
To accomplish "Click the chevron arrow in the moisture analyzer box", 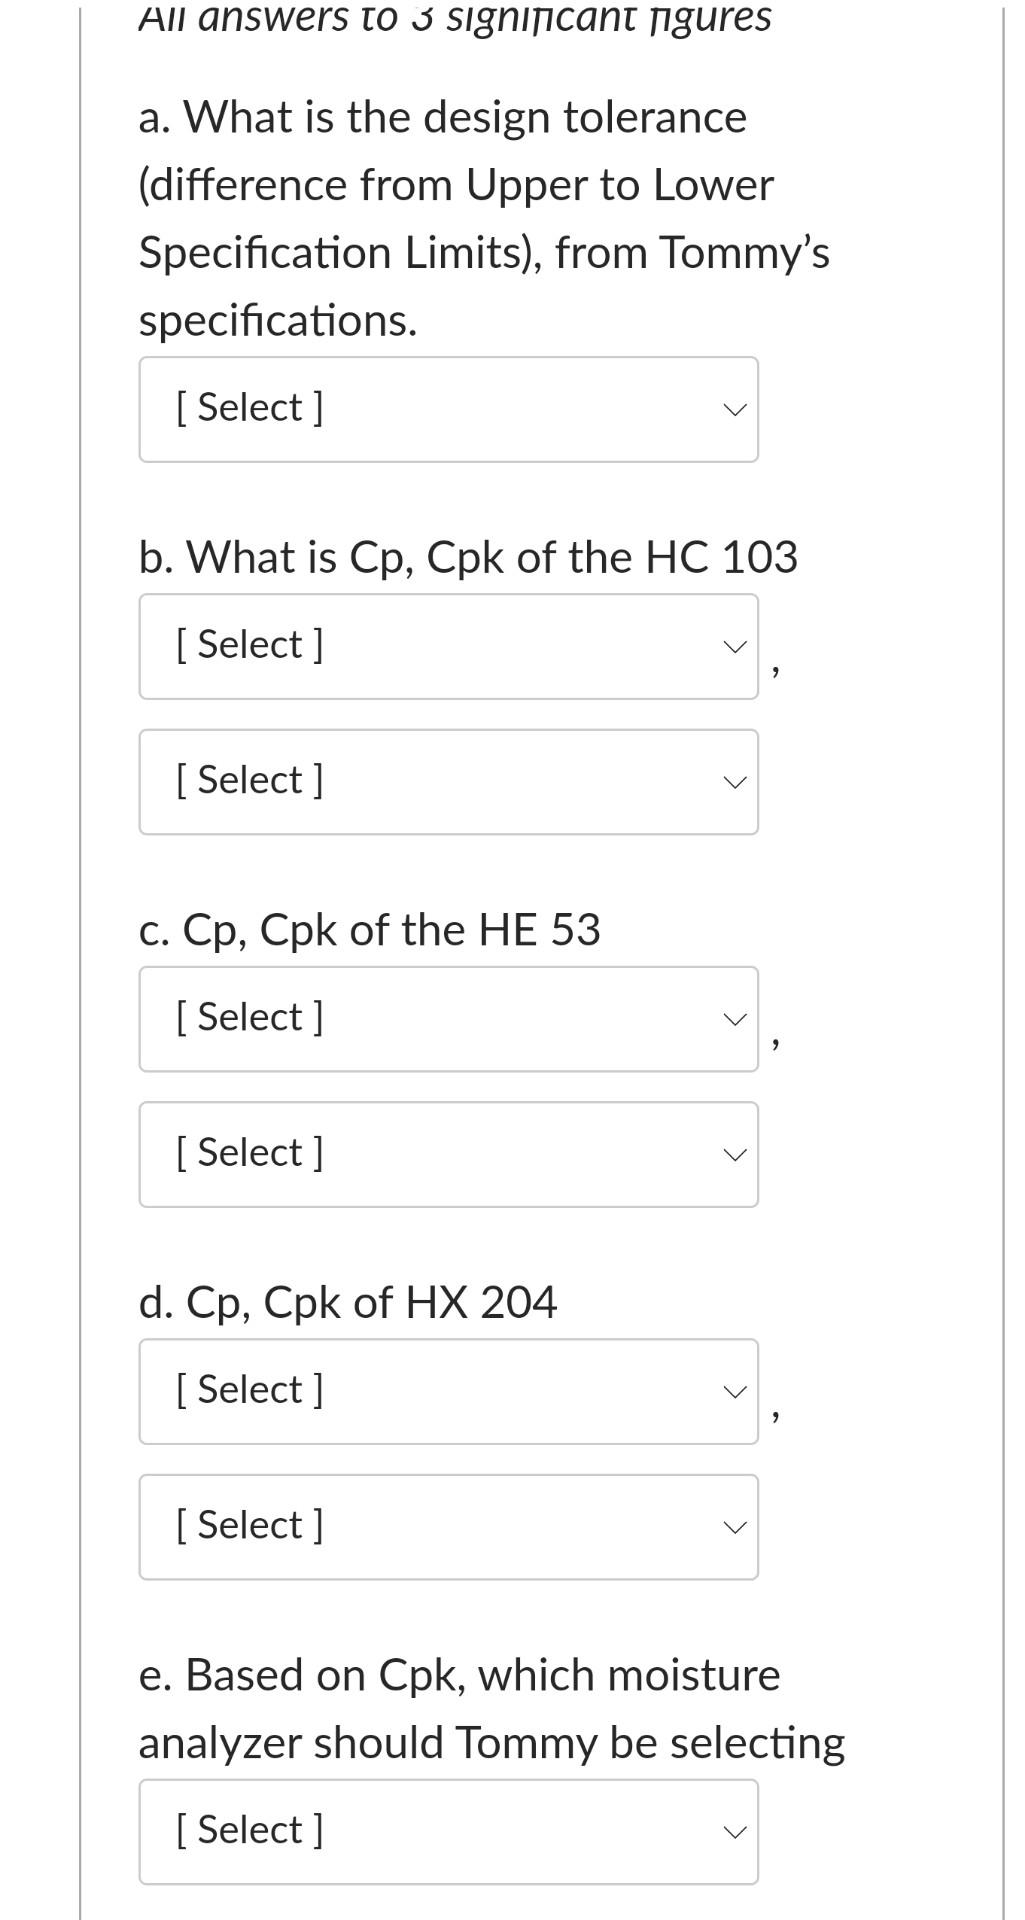I will (x=735, y=1832).
